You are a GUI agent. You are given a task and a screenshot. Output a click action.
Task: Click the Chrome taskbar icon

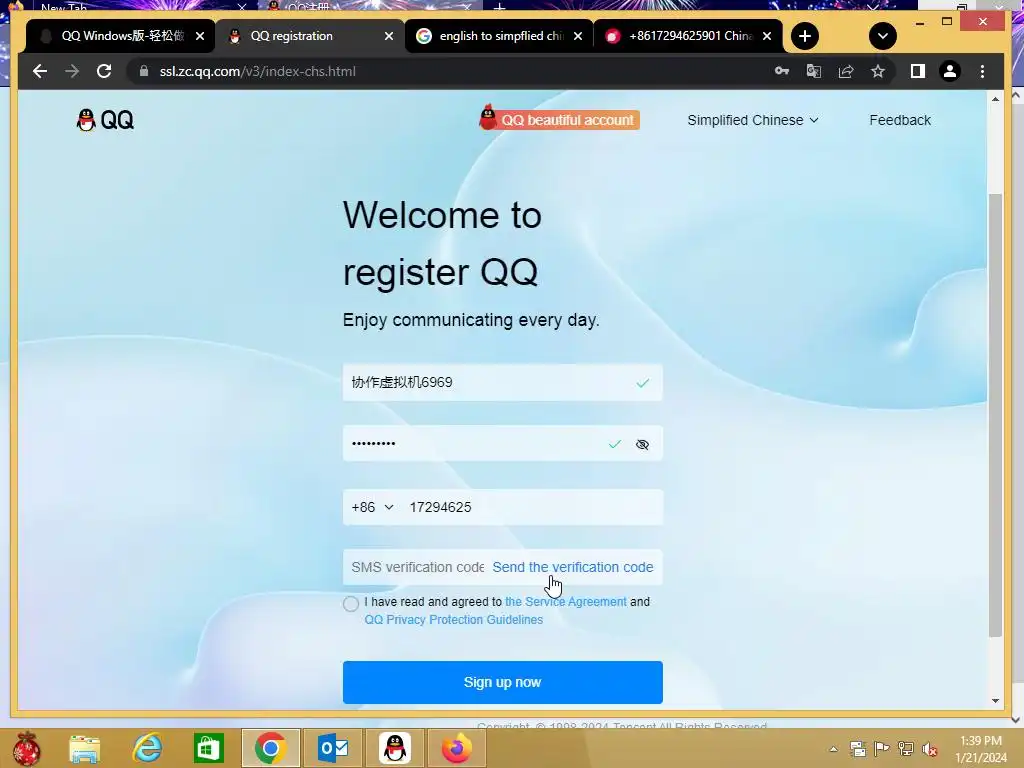tap(270, 748)
